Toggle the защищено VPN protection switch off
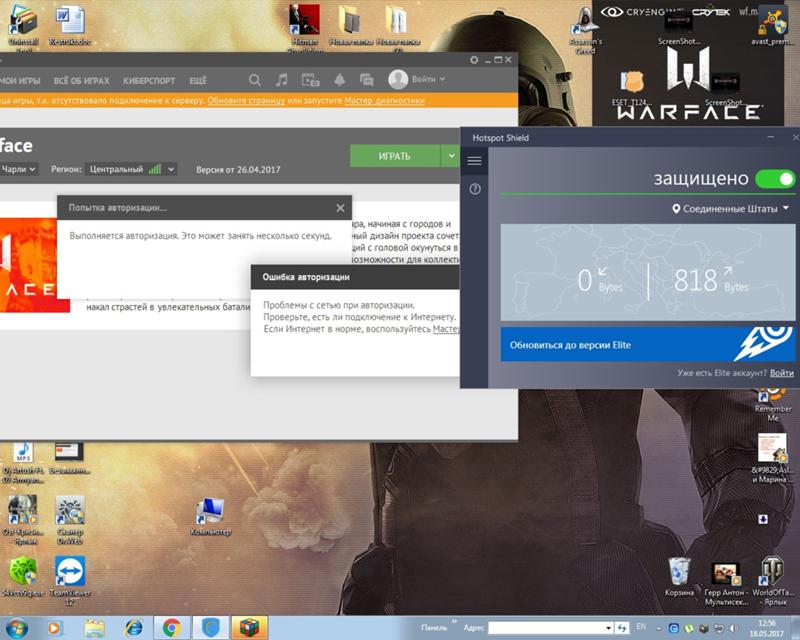800x640 pixels. [775, 179]
